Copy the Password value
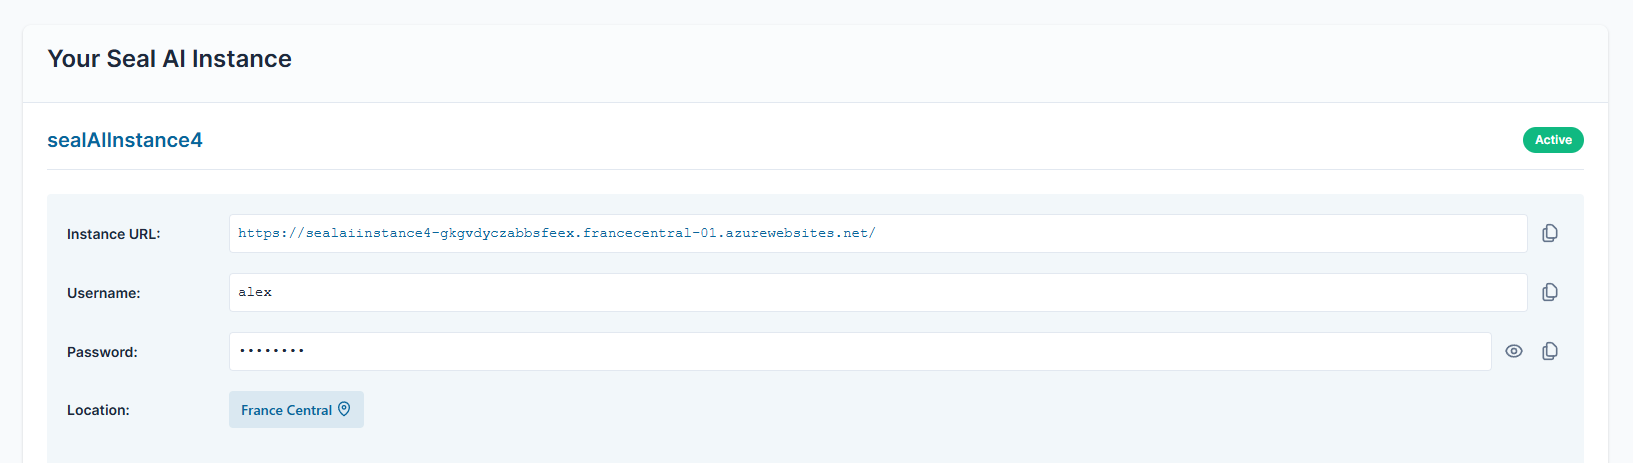 [1550, 351]
